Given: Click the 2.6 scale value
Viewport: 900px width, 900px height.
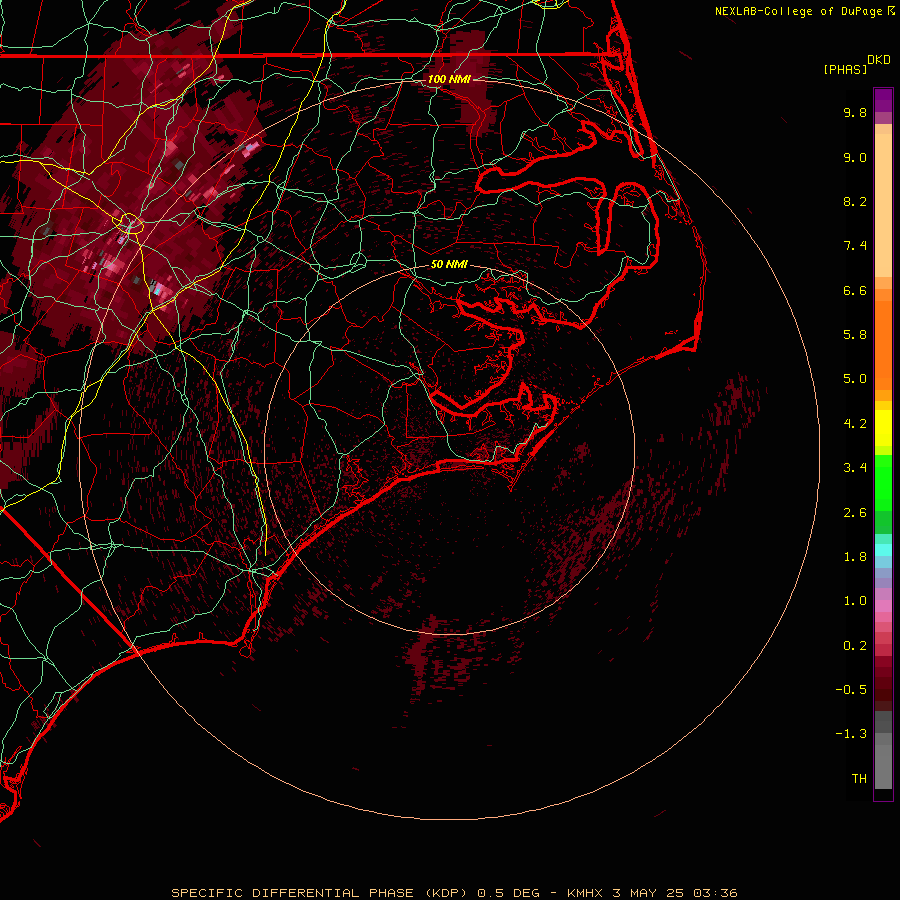Looking at the screenshot, I should pos(855,512).
